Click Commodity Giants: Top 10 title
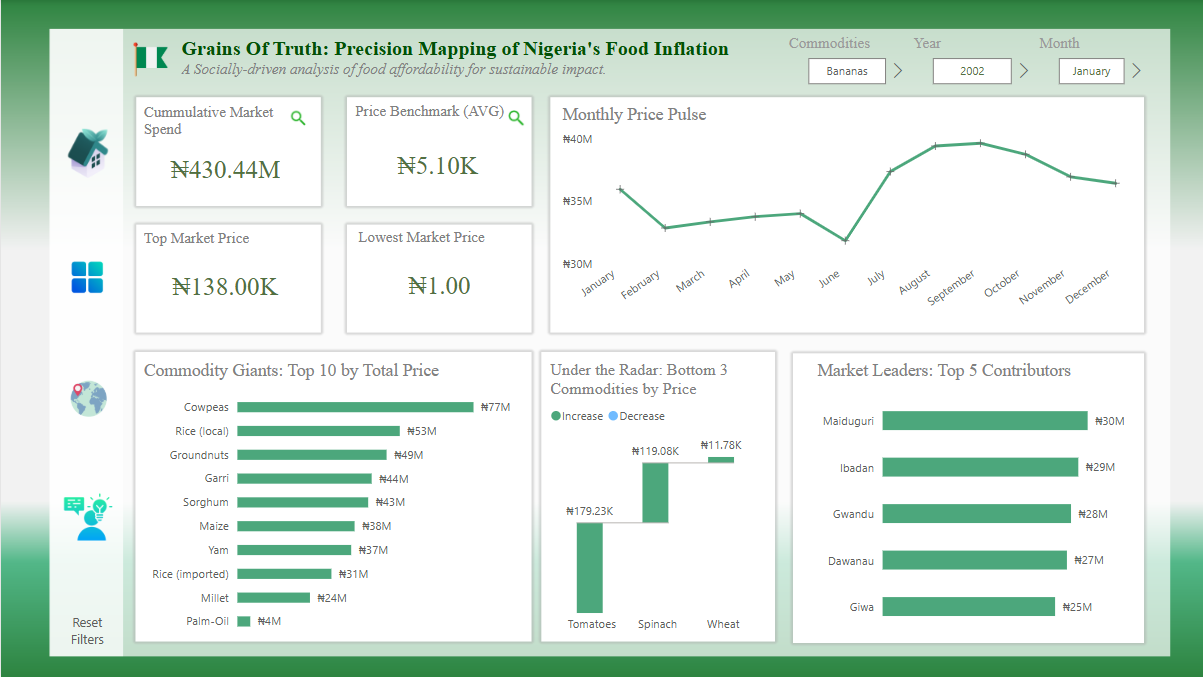1203x677 pixels. [x=291, y=371]
